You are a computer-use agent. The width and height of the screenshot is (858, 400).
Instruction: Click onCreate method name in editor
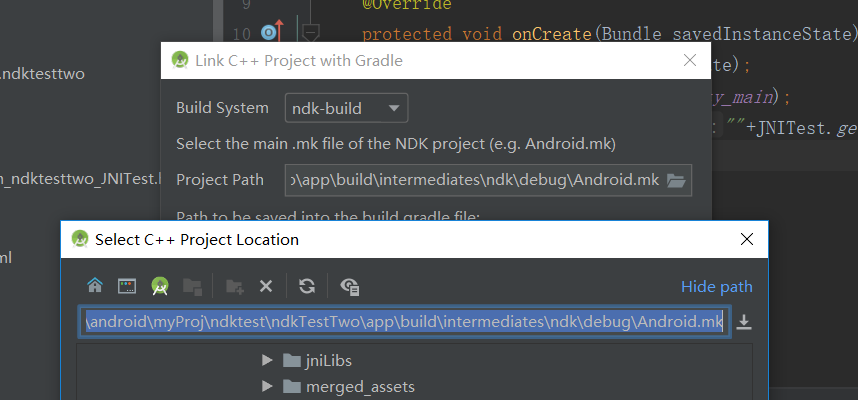pos(552,34)
